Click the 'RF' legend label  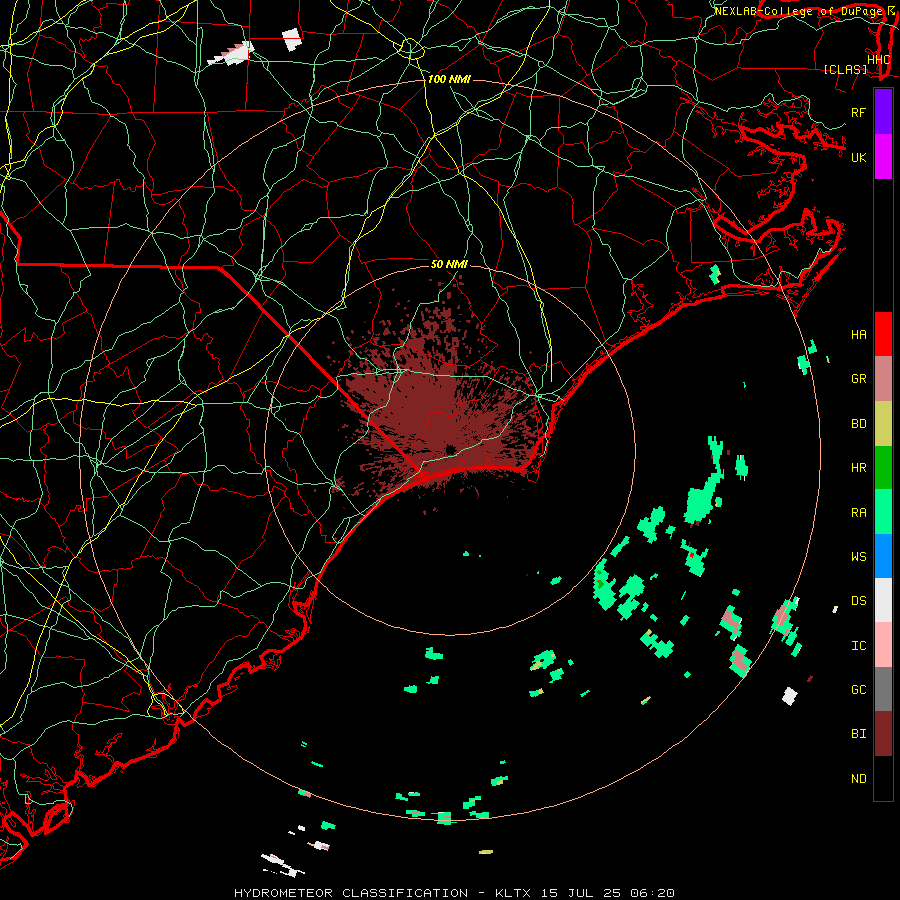859,112
